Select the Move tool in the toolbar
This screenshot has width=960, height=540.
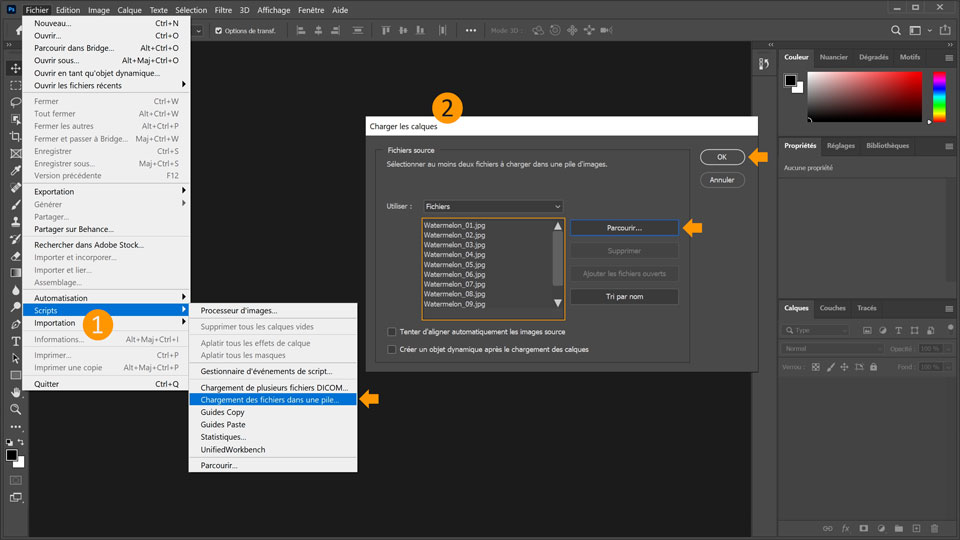15,68
